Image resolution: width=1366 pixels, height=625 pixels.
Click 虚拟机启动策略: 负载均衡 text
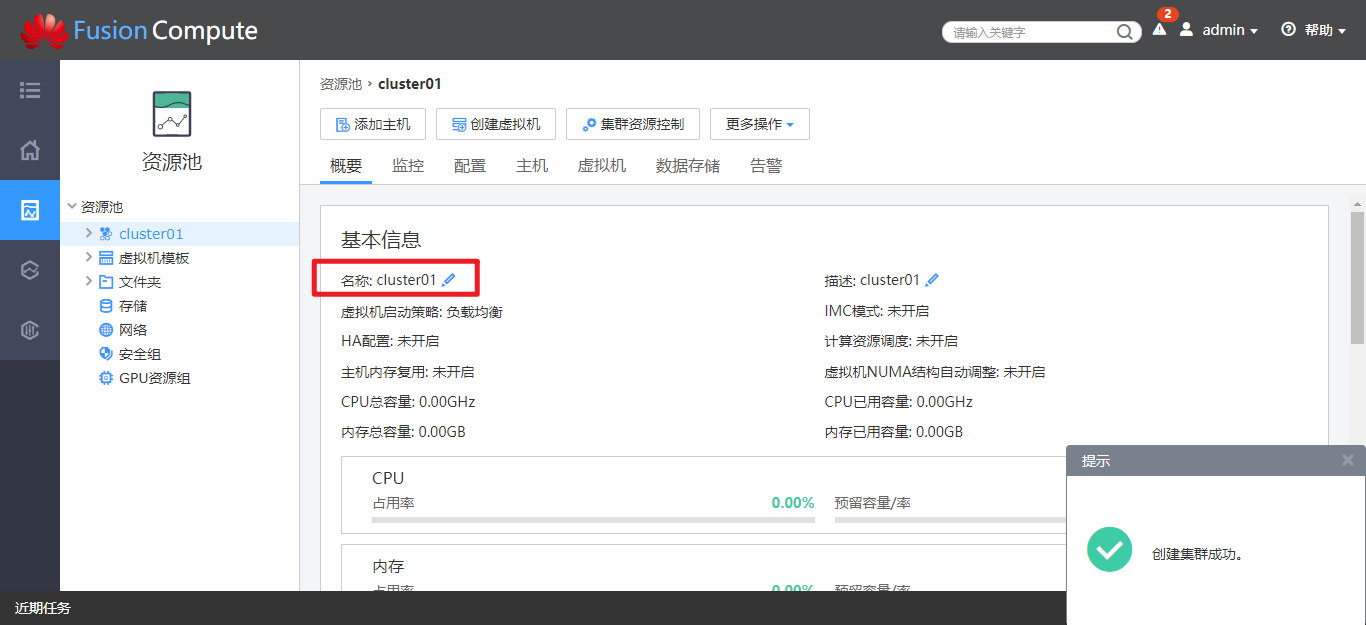[422, 312]
